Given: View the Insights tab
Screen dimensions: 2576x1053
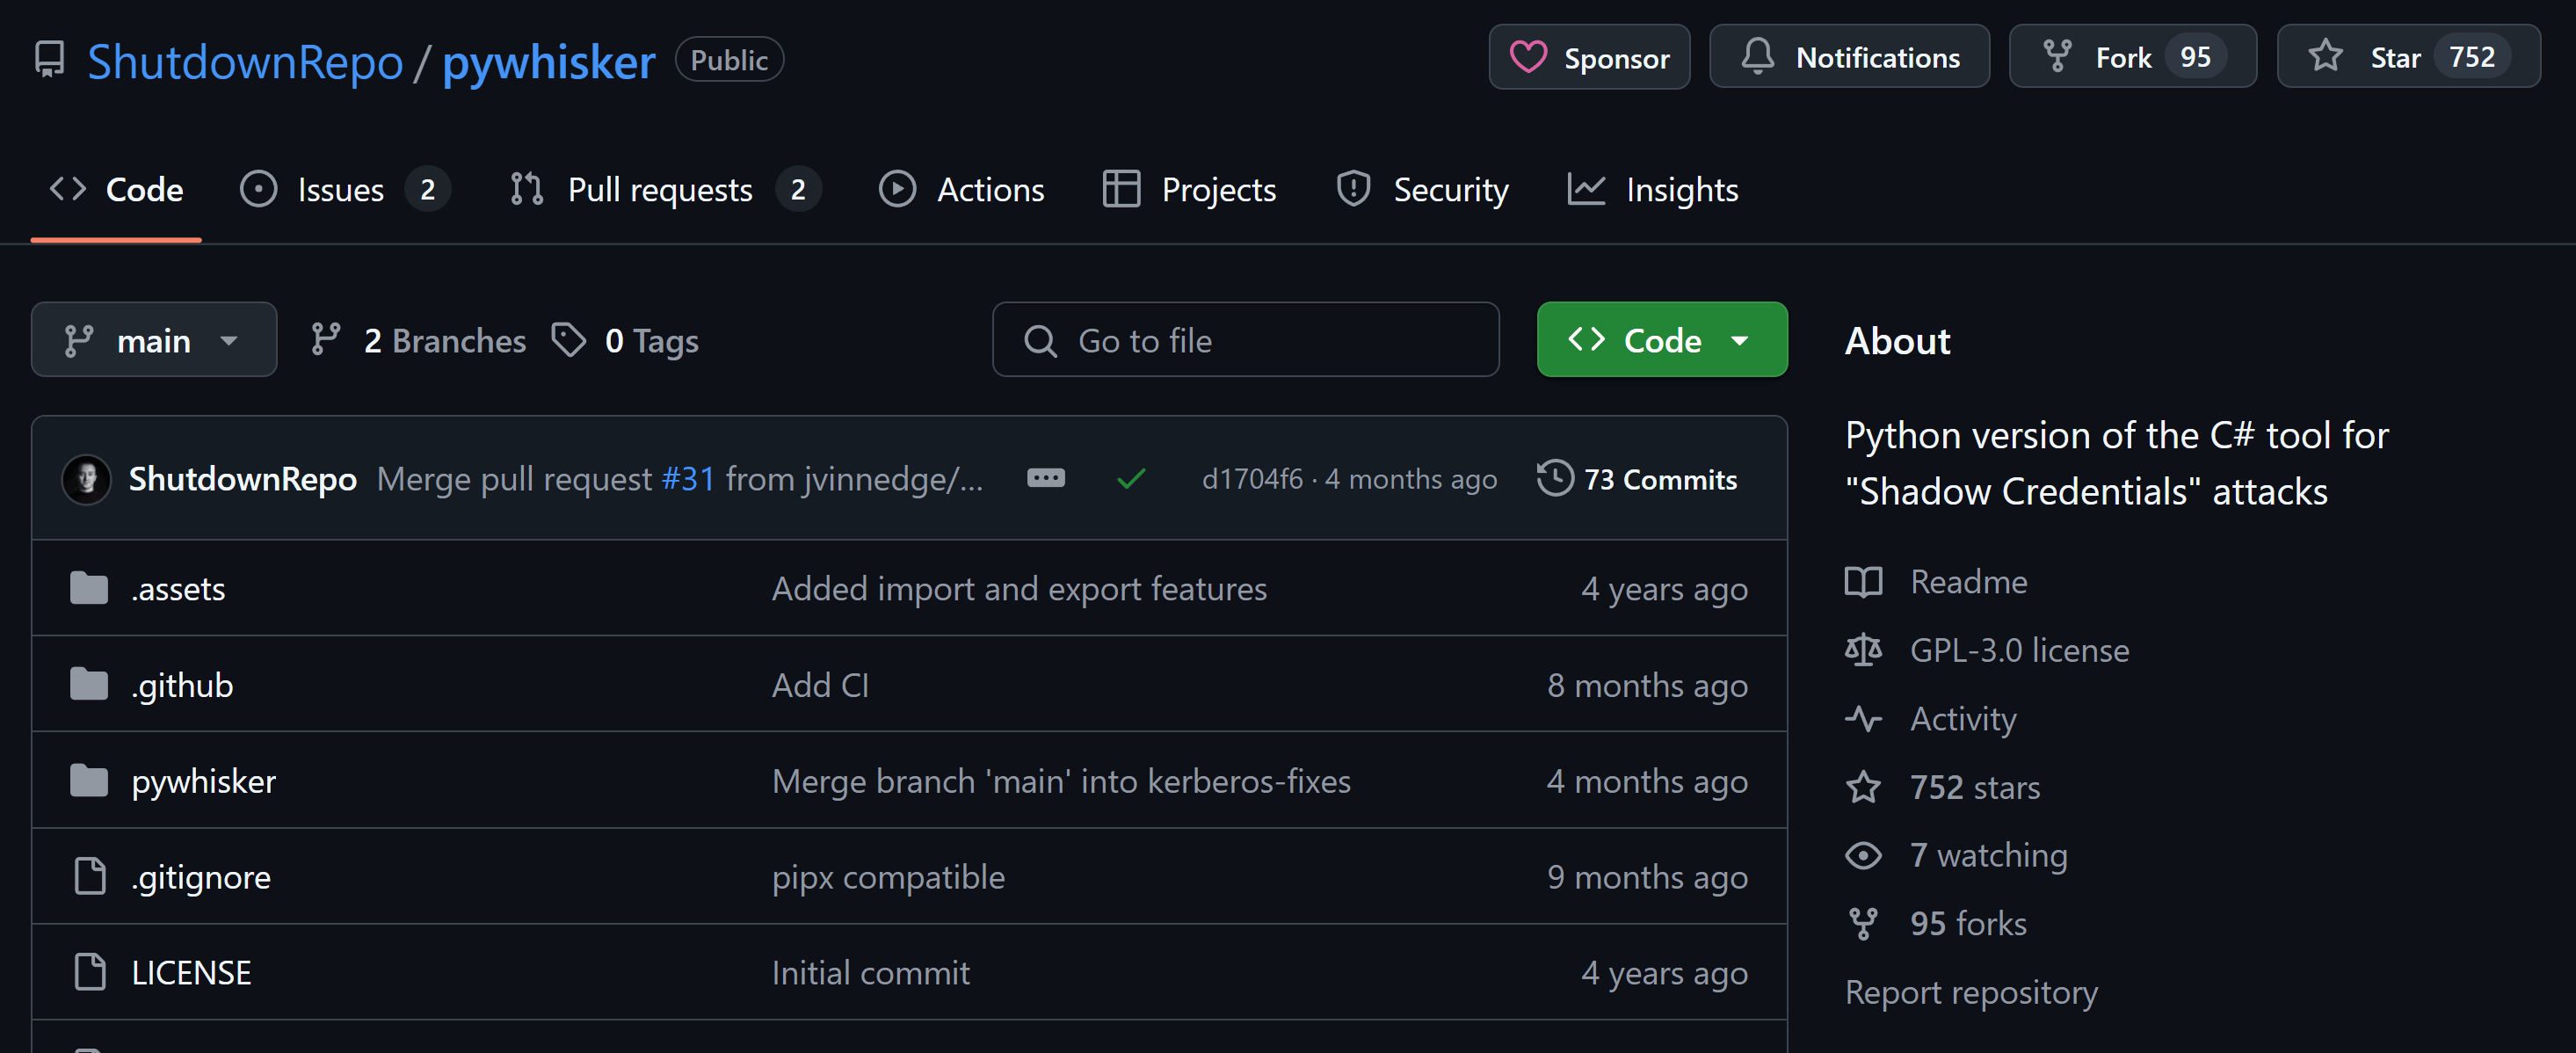Looking at the screenshot, I should (1653, 189).
